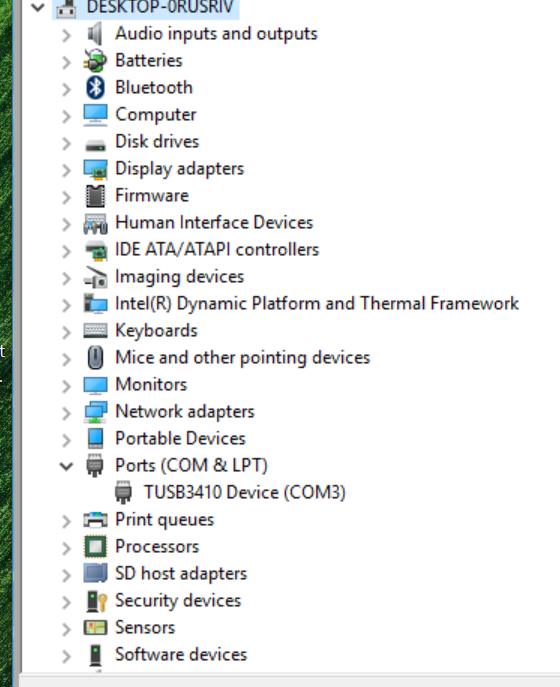Click the IDE ATA/ATAPI controllers icon

tap(95, 250)
